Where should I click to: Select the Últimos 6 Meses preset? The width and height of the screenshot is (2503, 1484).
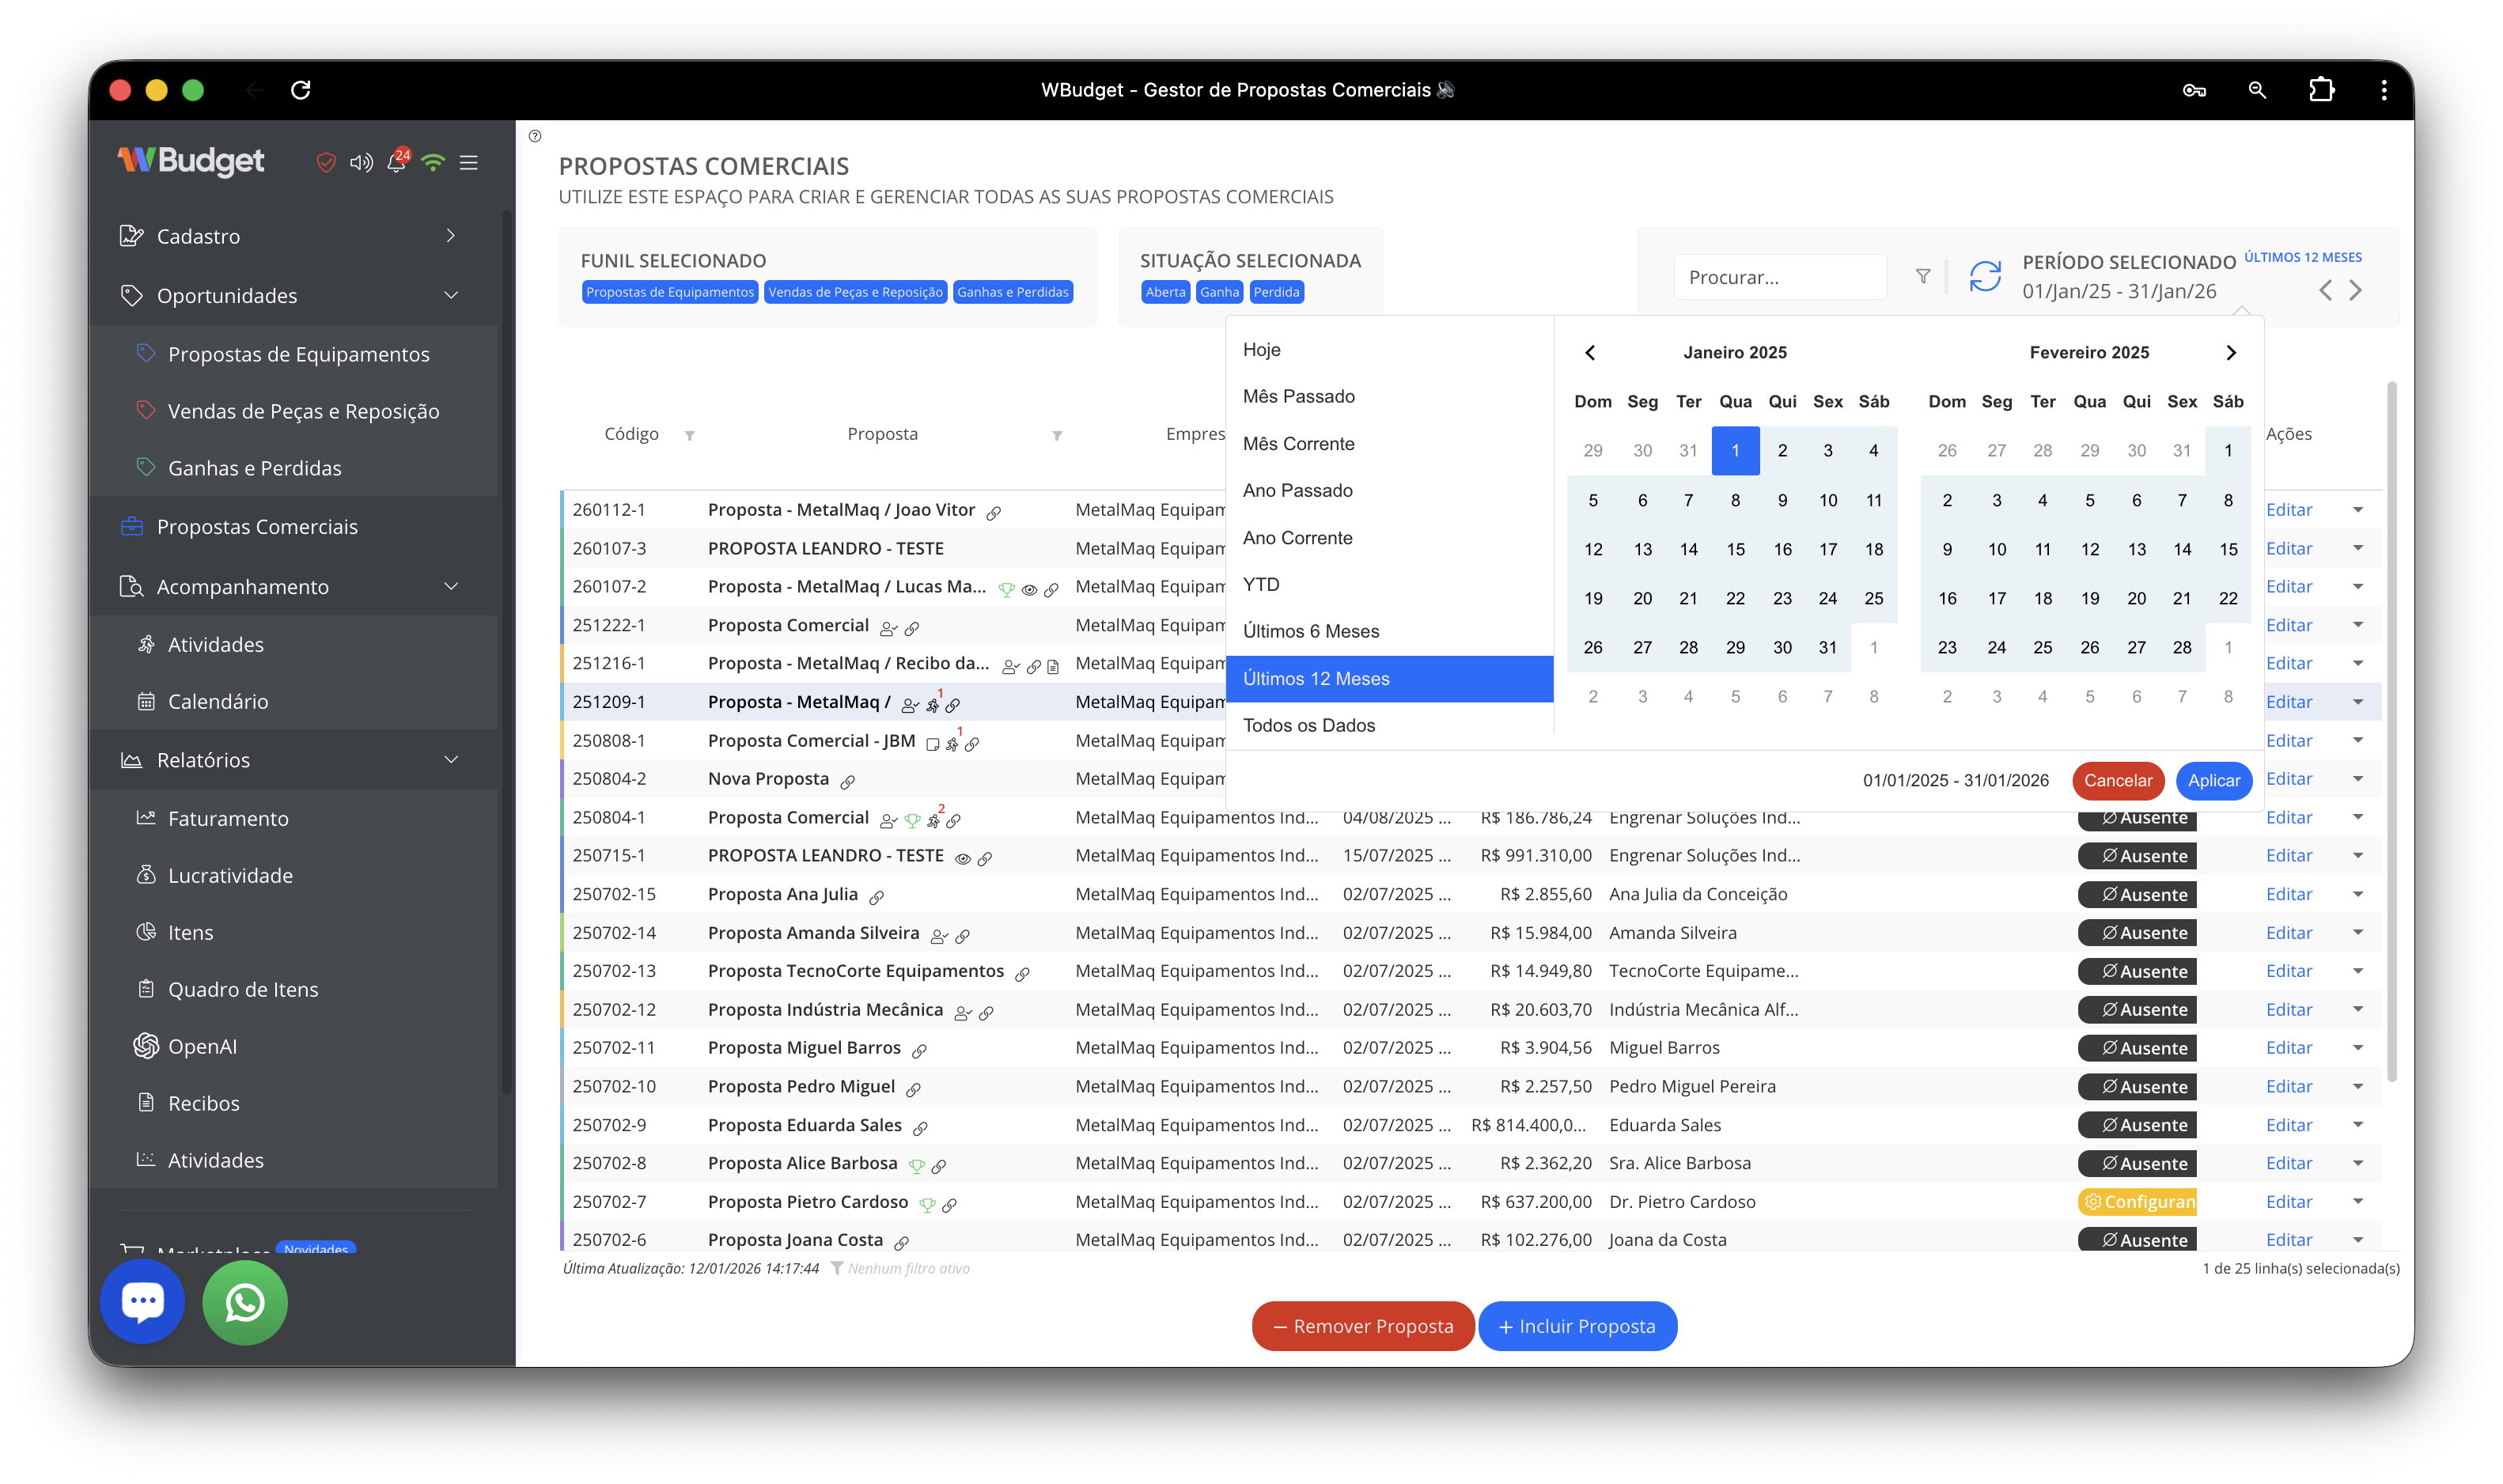point(1310,631)
